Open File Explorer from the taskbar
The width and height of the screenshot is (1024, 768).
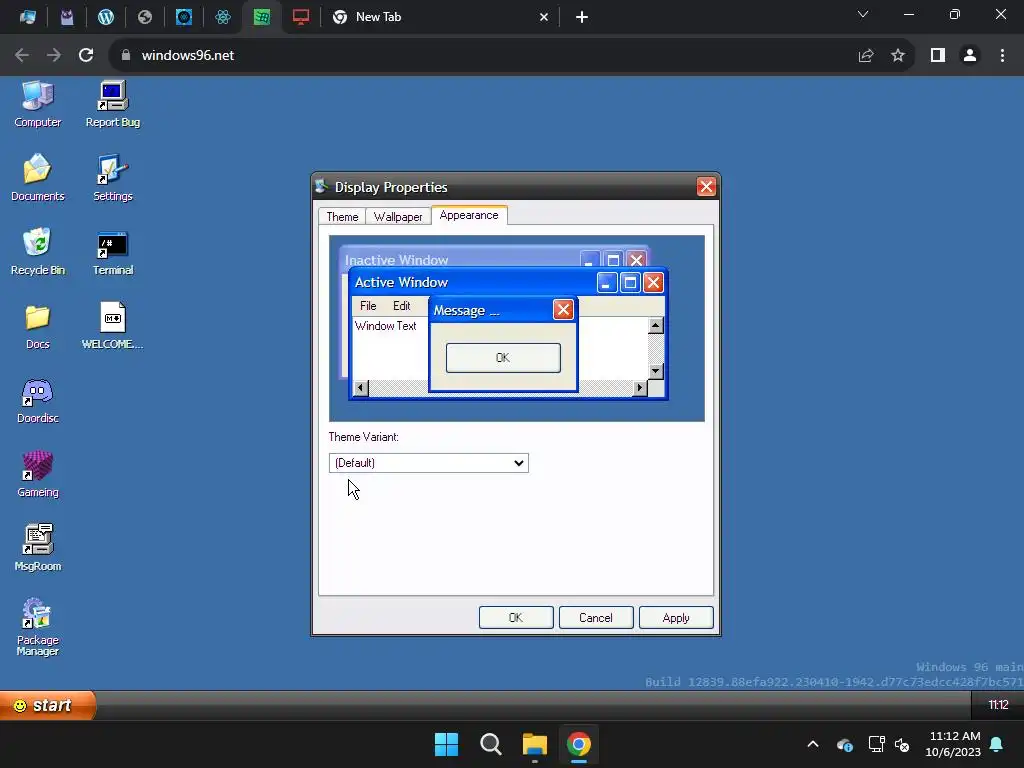(534, 744)
